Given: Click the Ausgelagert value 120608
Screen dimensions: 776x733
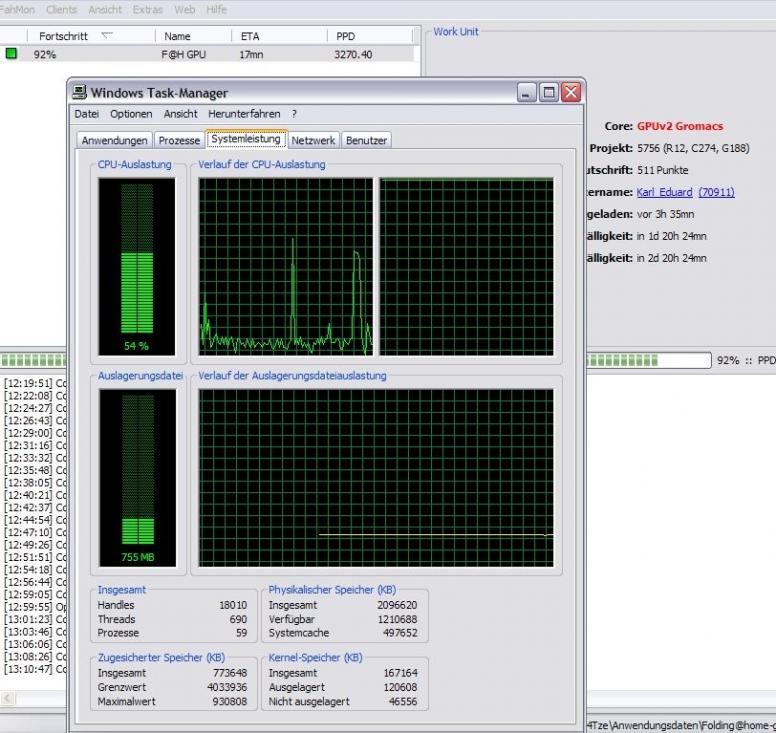Looking at the screenshot, I should tap(400, 687).
